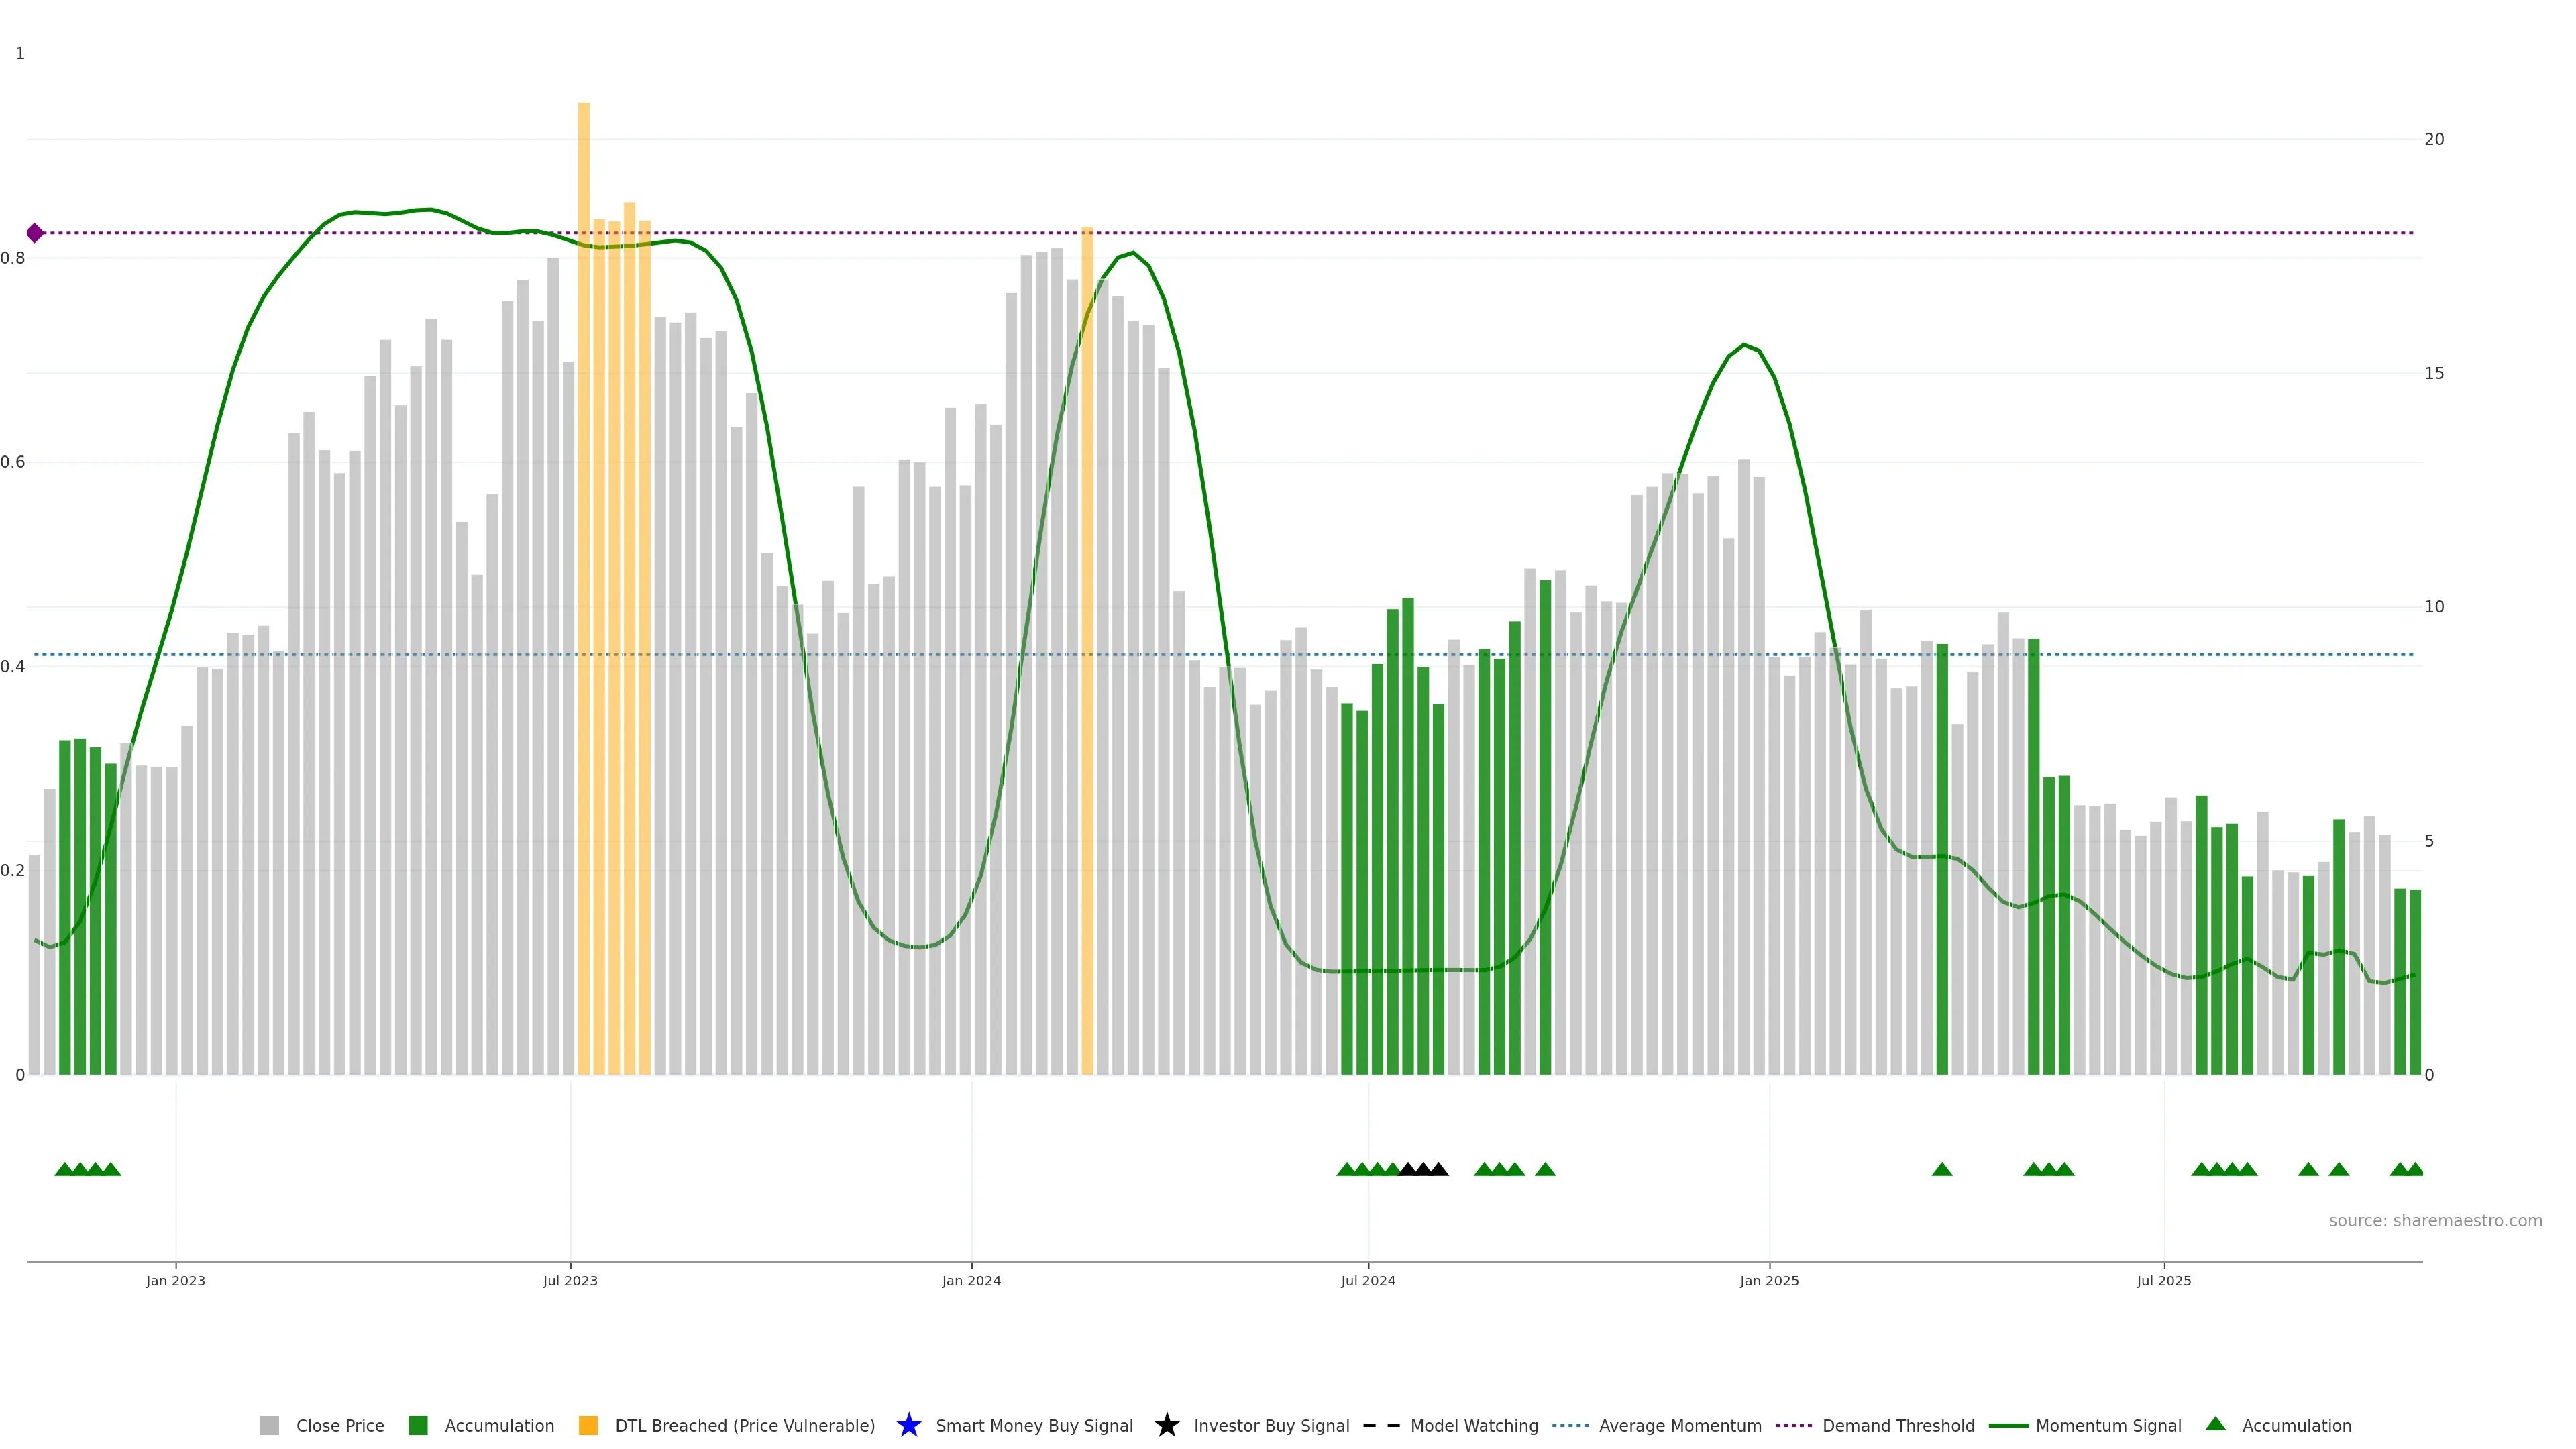Click the Demand Threshold purple legend line

pos(1793,1425)
